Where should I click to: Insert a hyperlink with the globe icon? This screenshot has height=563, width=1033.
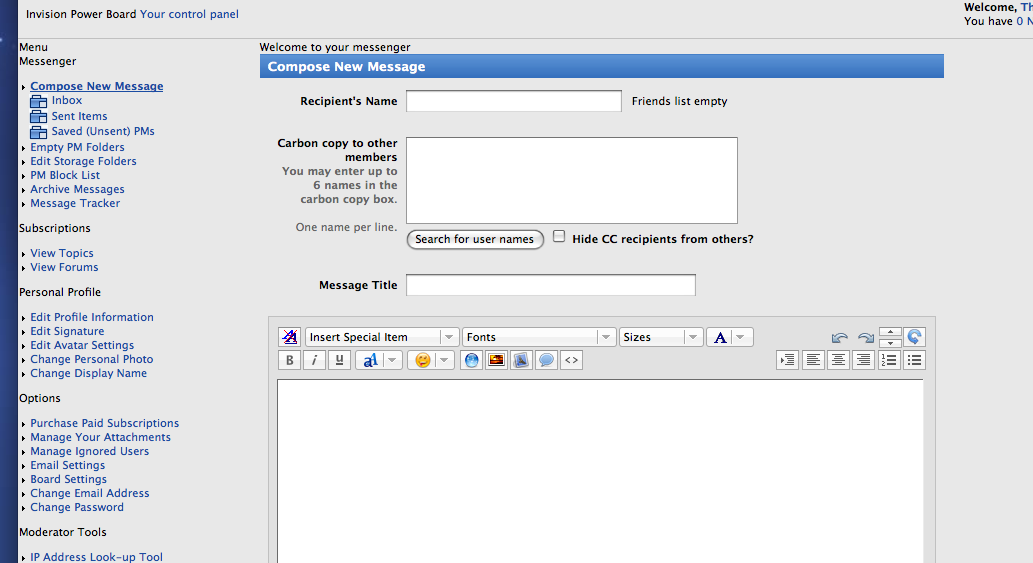[471, 360]
